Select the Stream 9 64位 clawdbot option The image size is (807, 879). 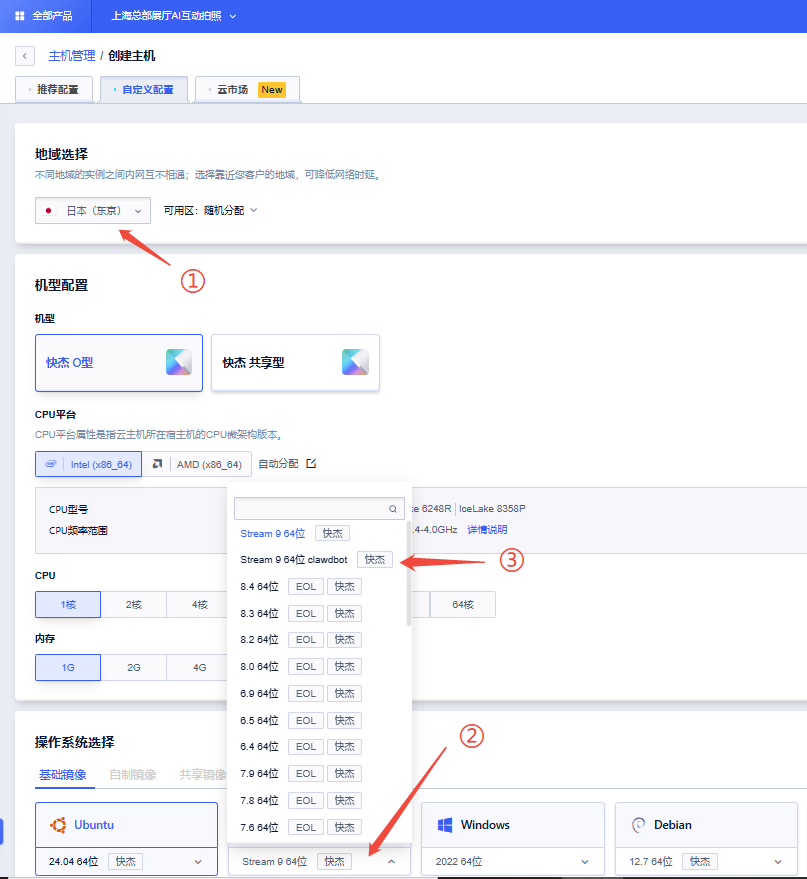293,559
